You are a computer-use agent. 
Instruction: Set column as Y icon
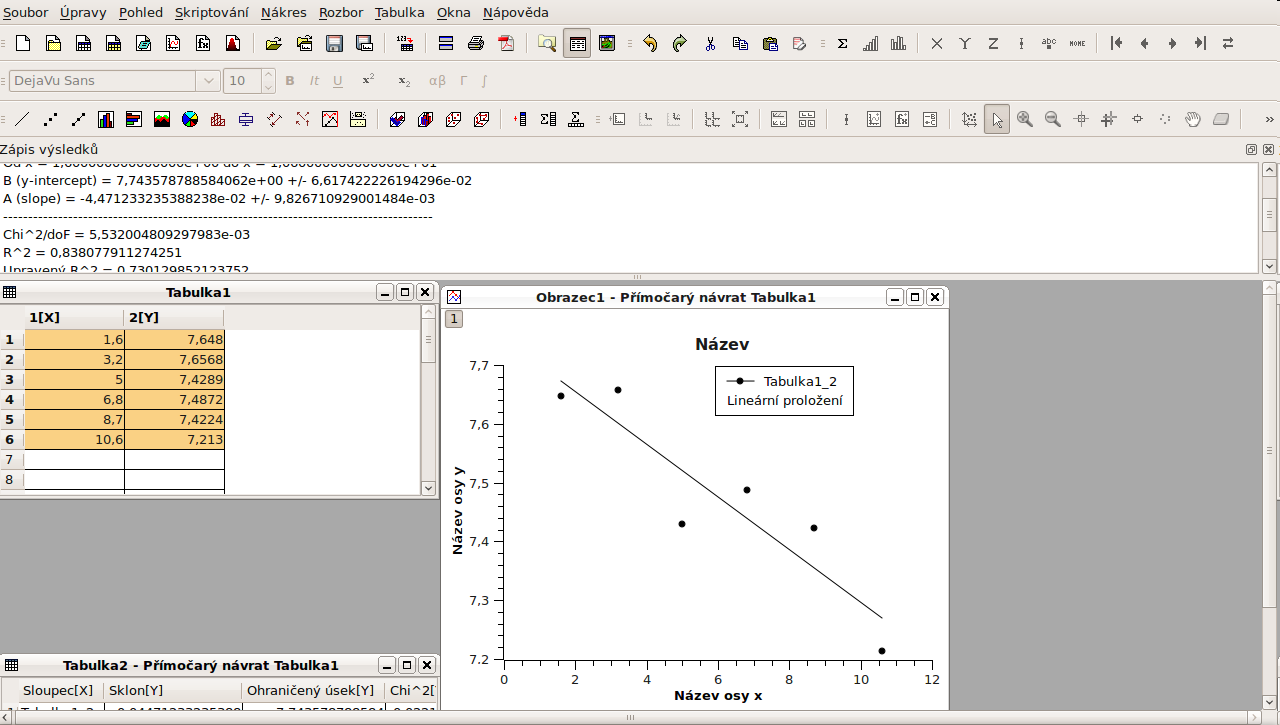pos(965,43)
